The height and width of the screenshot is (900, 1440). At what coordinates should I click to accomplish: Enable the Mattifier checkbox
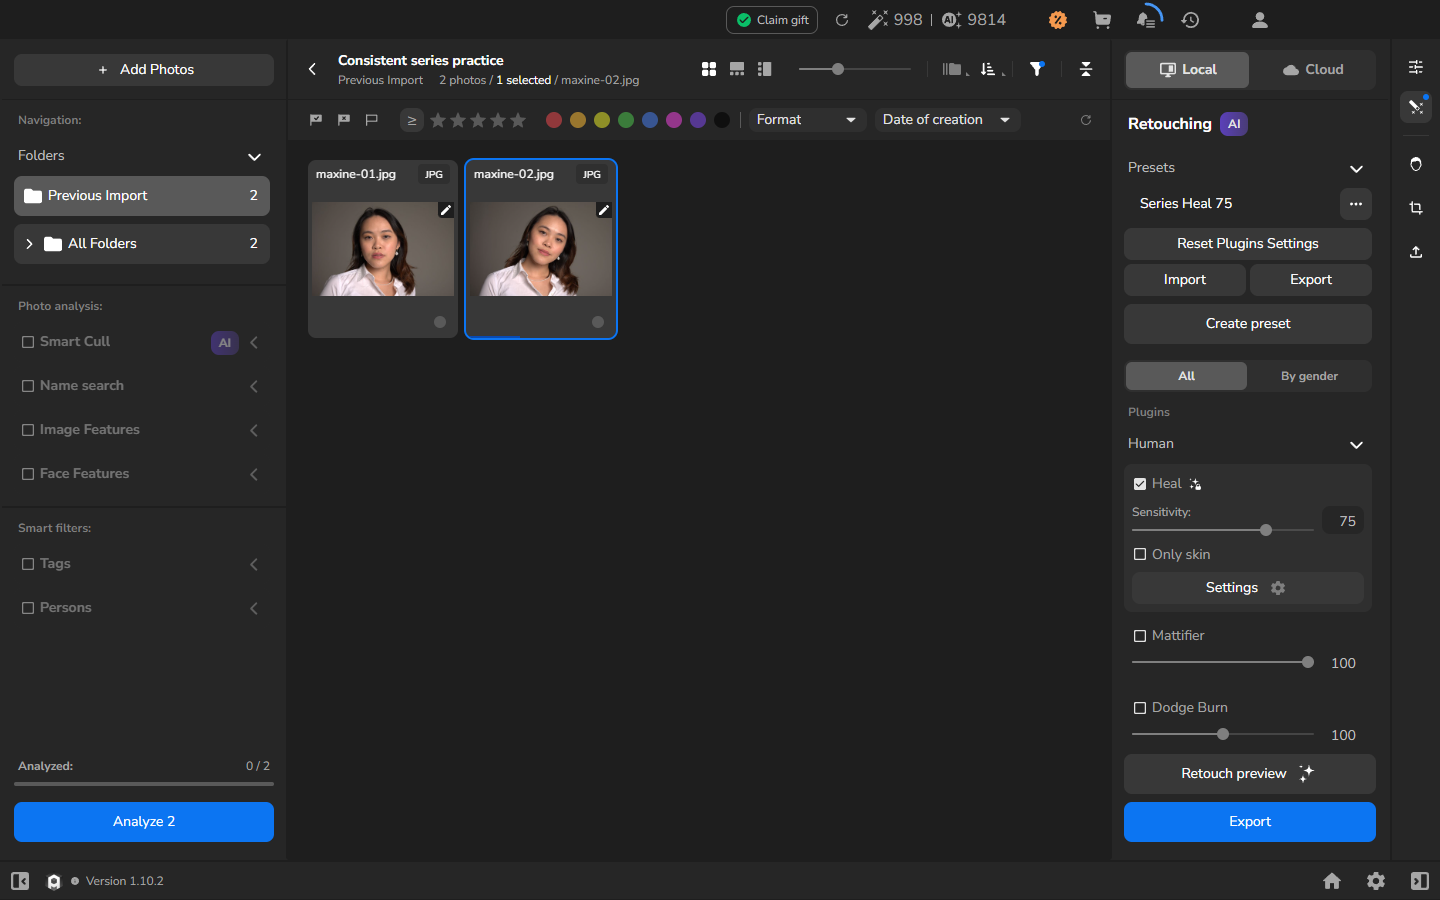tap(1140, 636)
